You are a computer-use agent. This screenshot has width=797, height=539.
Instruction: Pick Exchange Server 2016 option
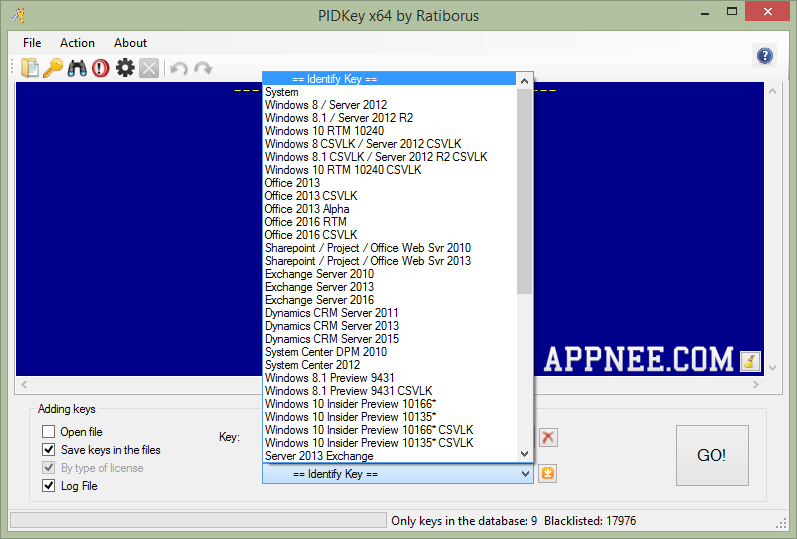click(x=389, y=300)
